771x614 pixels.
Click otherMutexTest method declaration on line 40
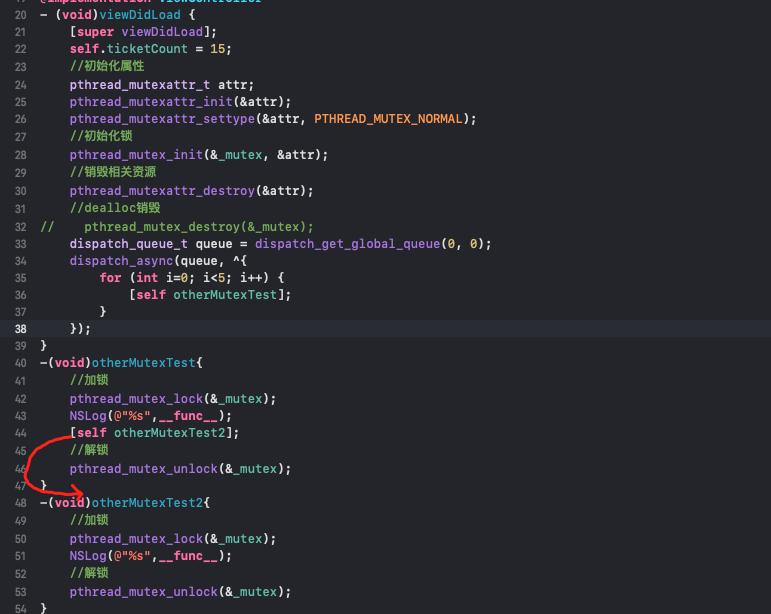[x=139, y=363]
